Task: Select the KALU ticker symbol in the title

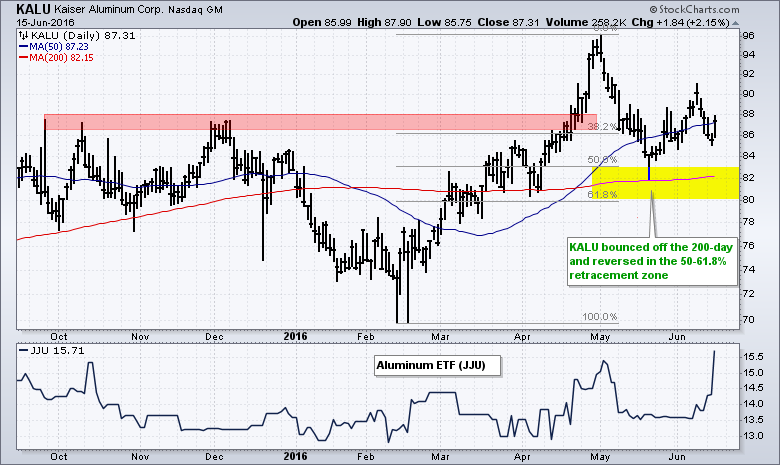Action: point(33,9)
